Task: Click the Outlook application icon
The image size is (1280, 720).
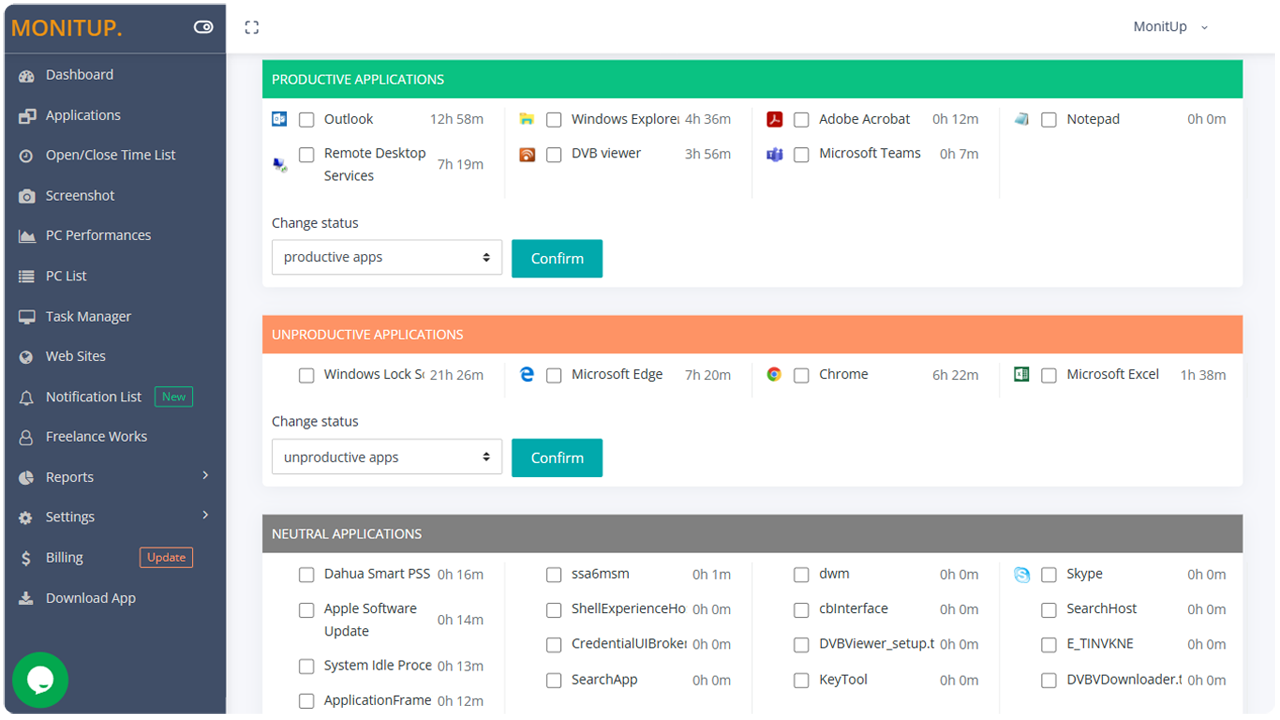Action: (280, 119)
